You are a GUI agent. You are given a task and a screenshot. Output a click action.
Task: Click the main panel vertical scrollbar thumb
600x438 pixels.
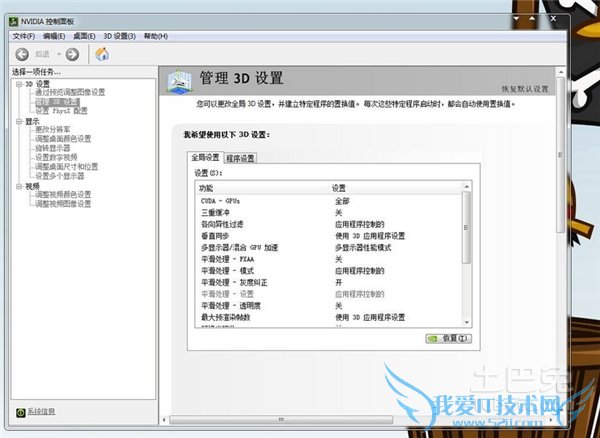(x=561, y=155)
